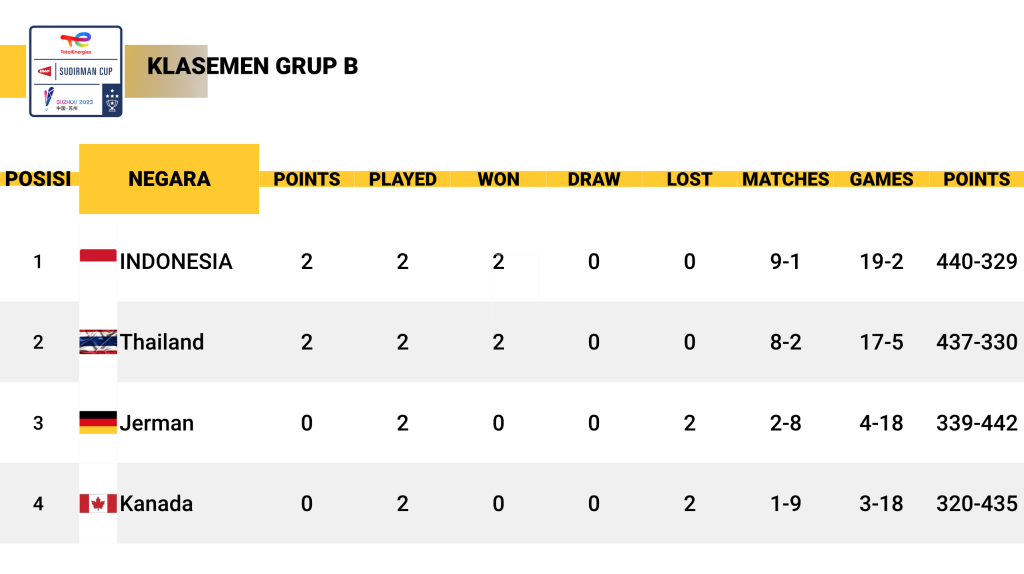
Task: Click the Kanada team name
Action: 156,503
